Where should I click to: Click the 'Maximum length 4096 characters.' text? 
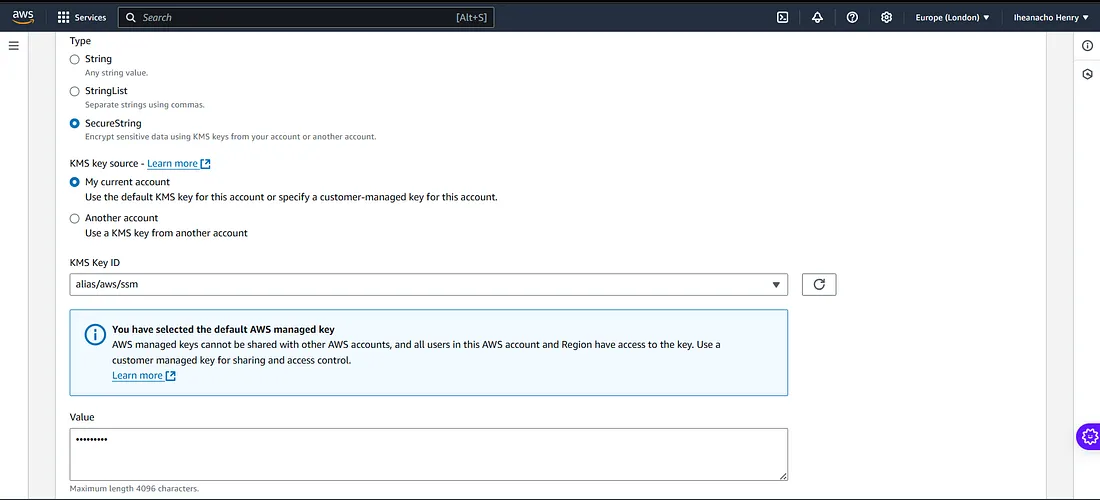(135, 488)
